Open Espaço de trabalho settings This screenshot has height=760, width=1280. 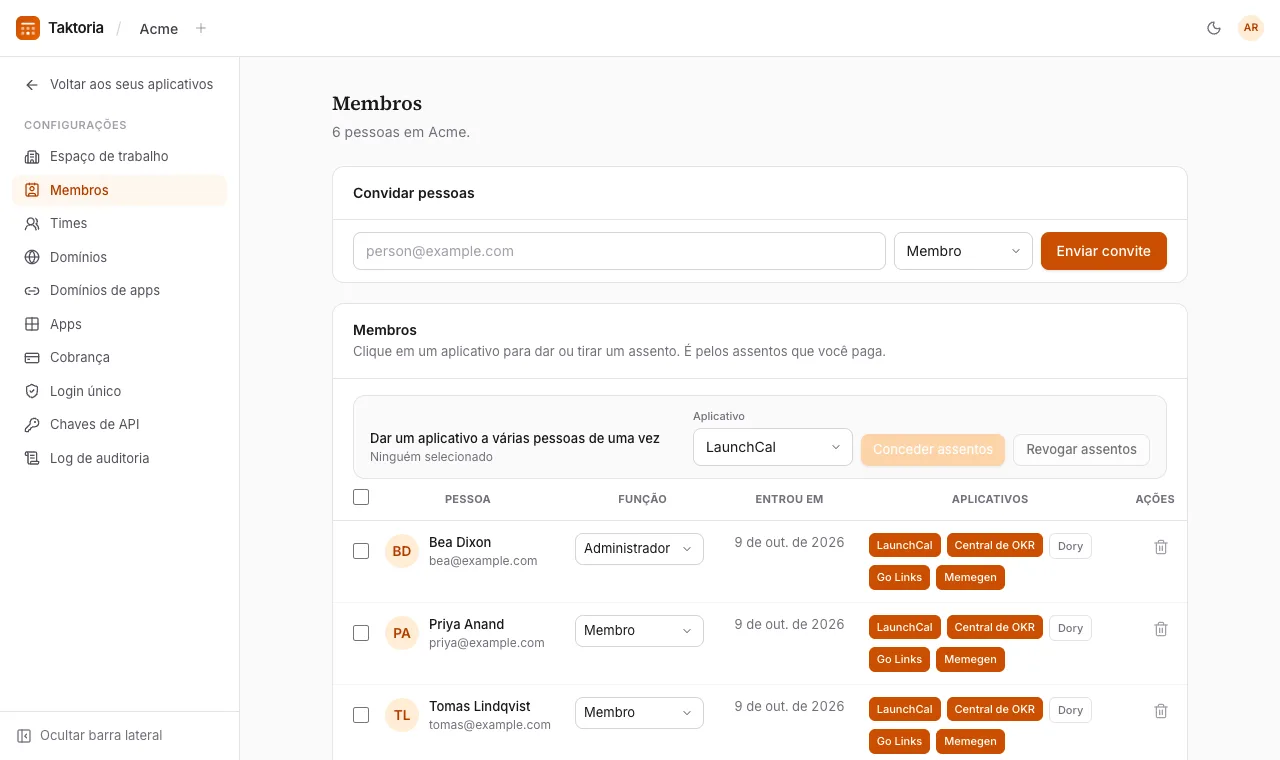click(x=119, y=156)
